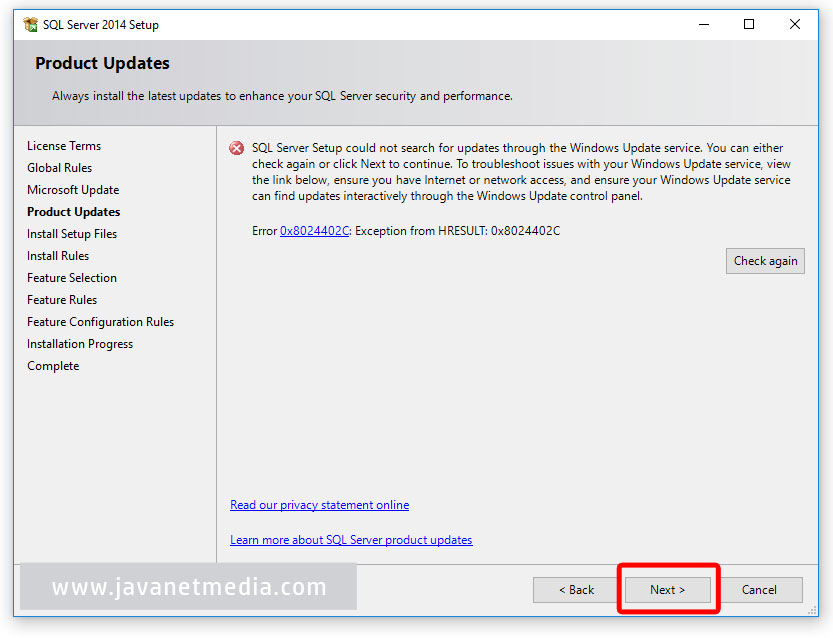833x638 pixels.
Task: Click Next to continue setup
Action: tap(667, 589)
